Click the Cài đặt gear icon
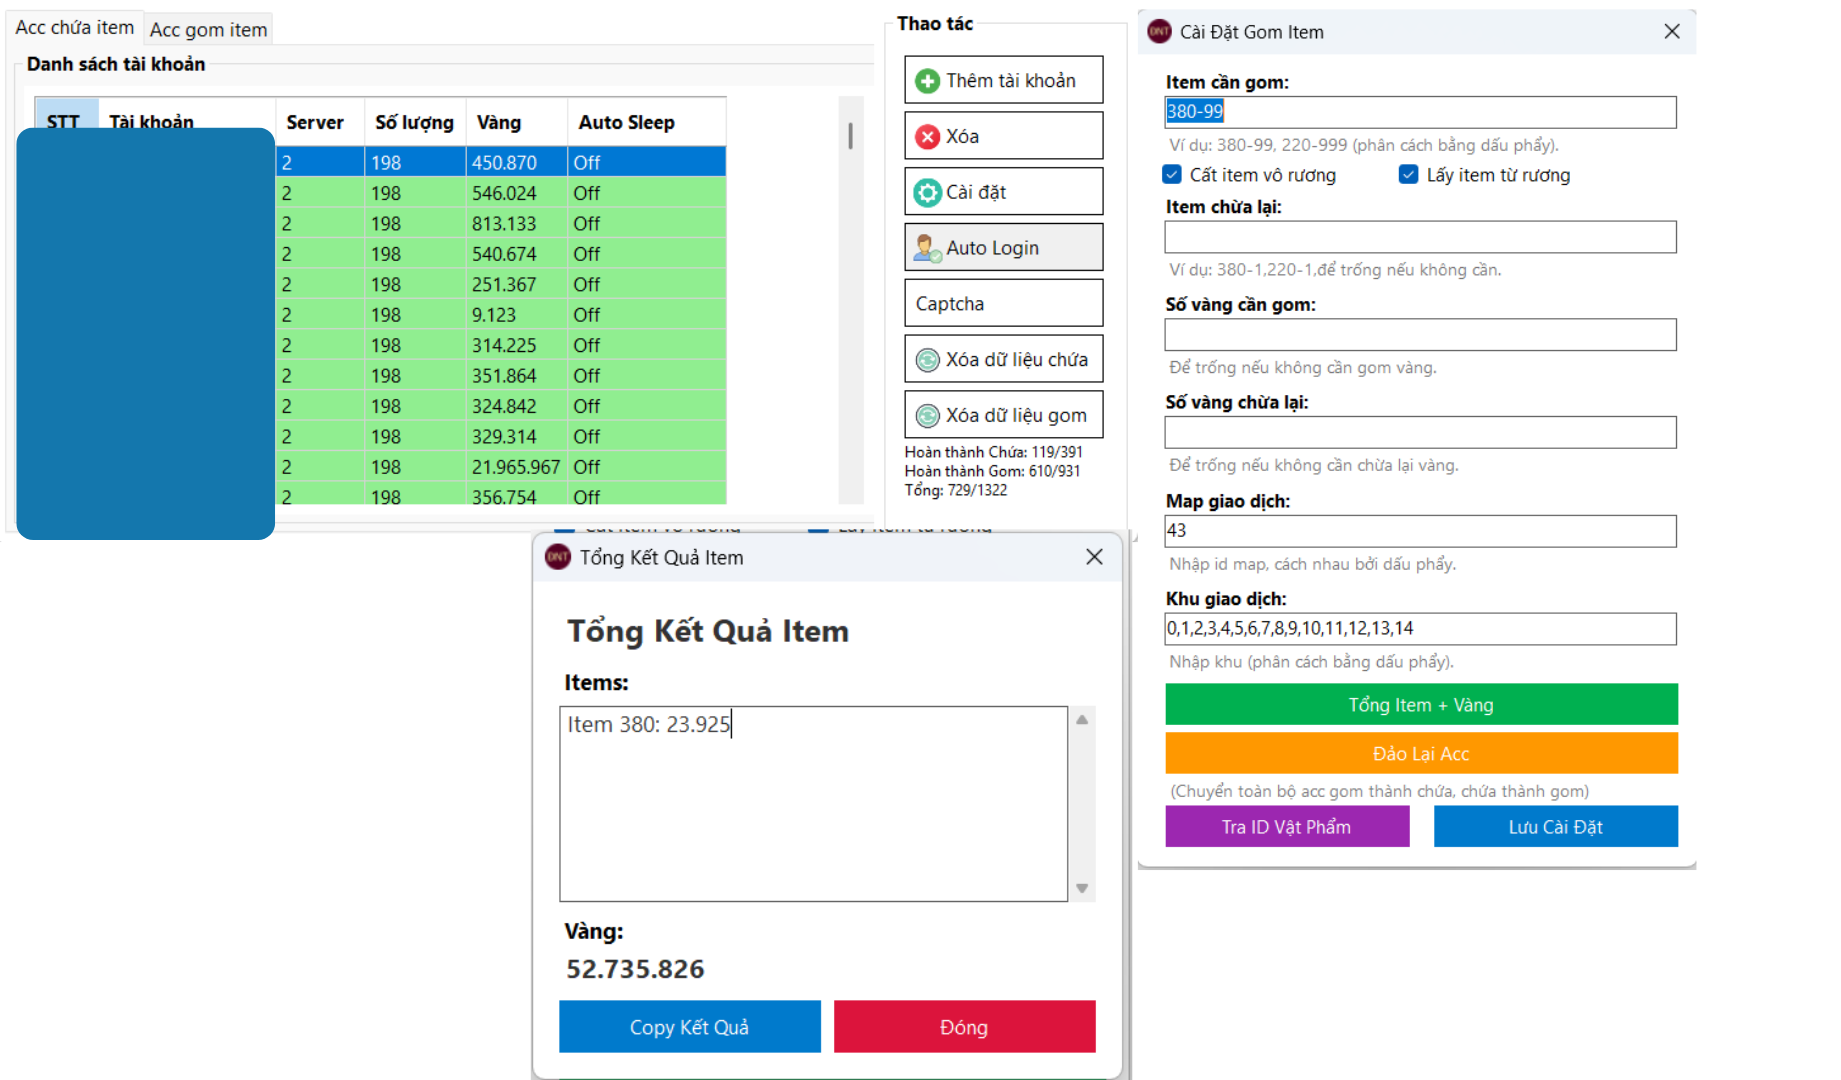This screenshot has height=1080, width=1841. [x=927, y=192]
